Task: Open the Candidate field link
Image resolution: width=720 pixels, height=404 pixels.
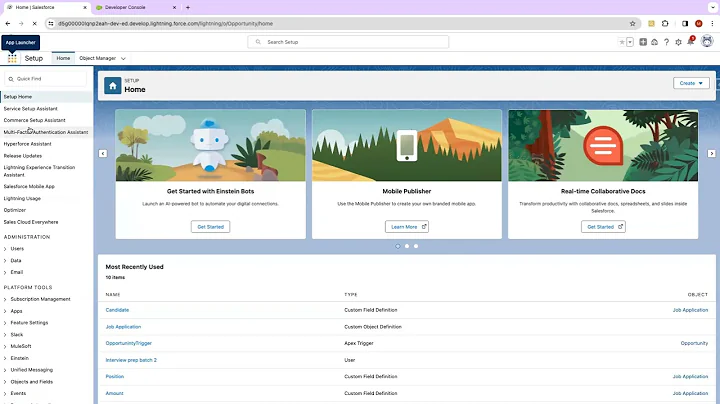Action: coord(117,310)
